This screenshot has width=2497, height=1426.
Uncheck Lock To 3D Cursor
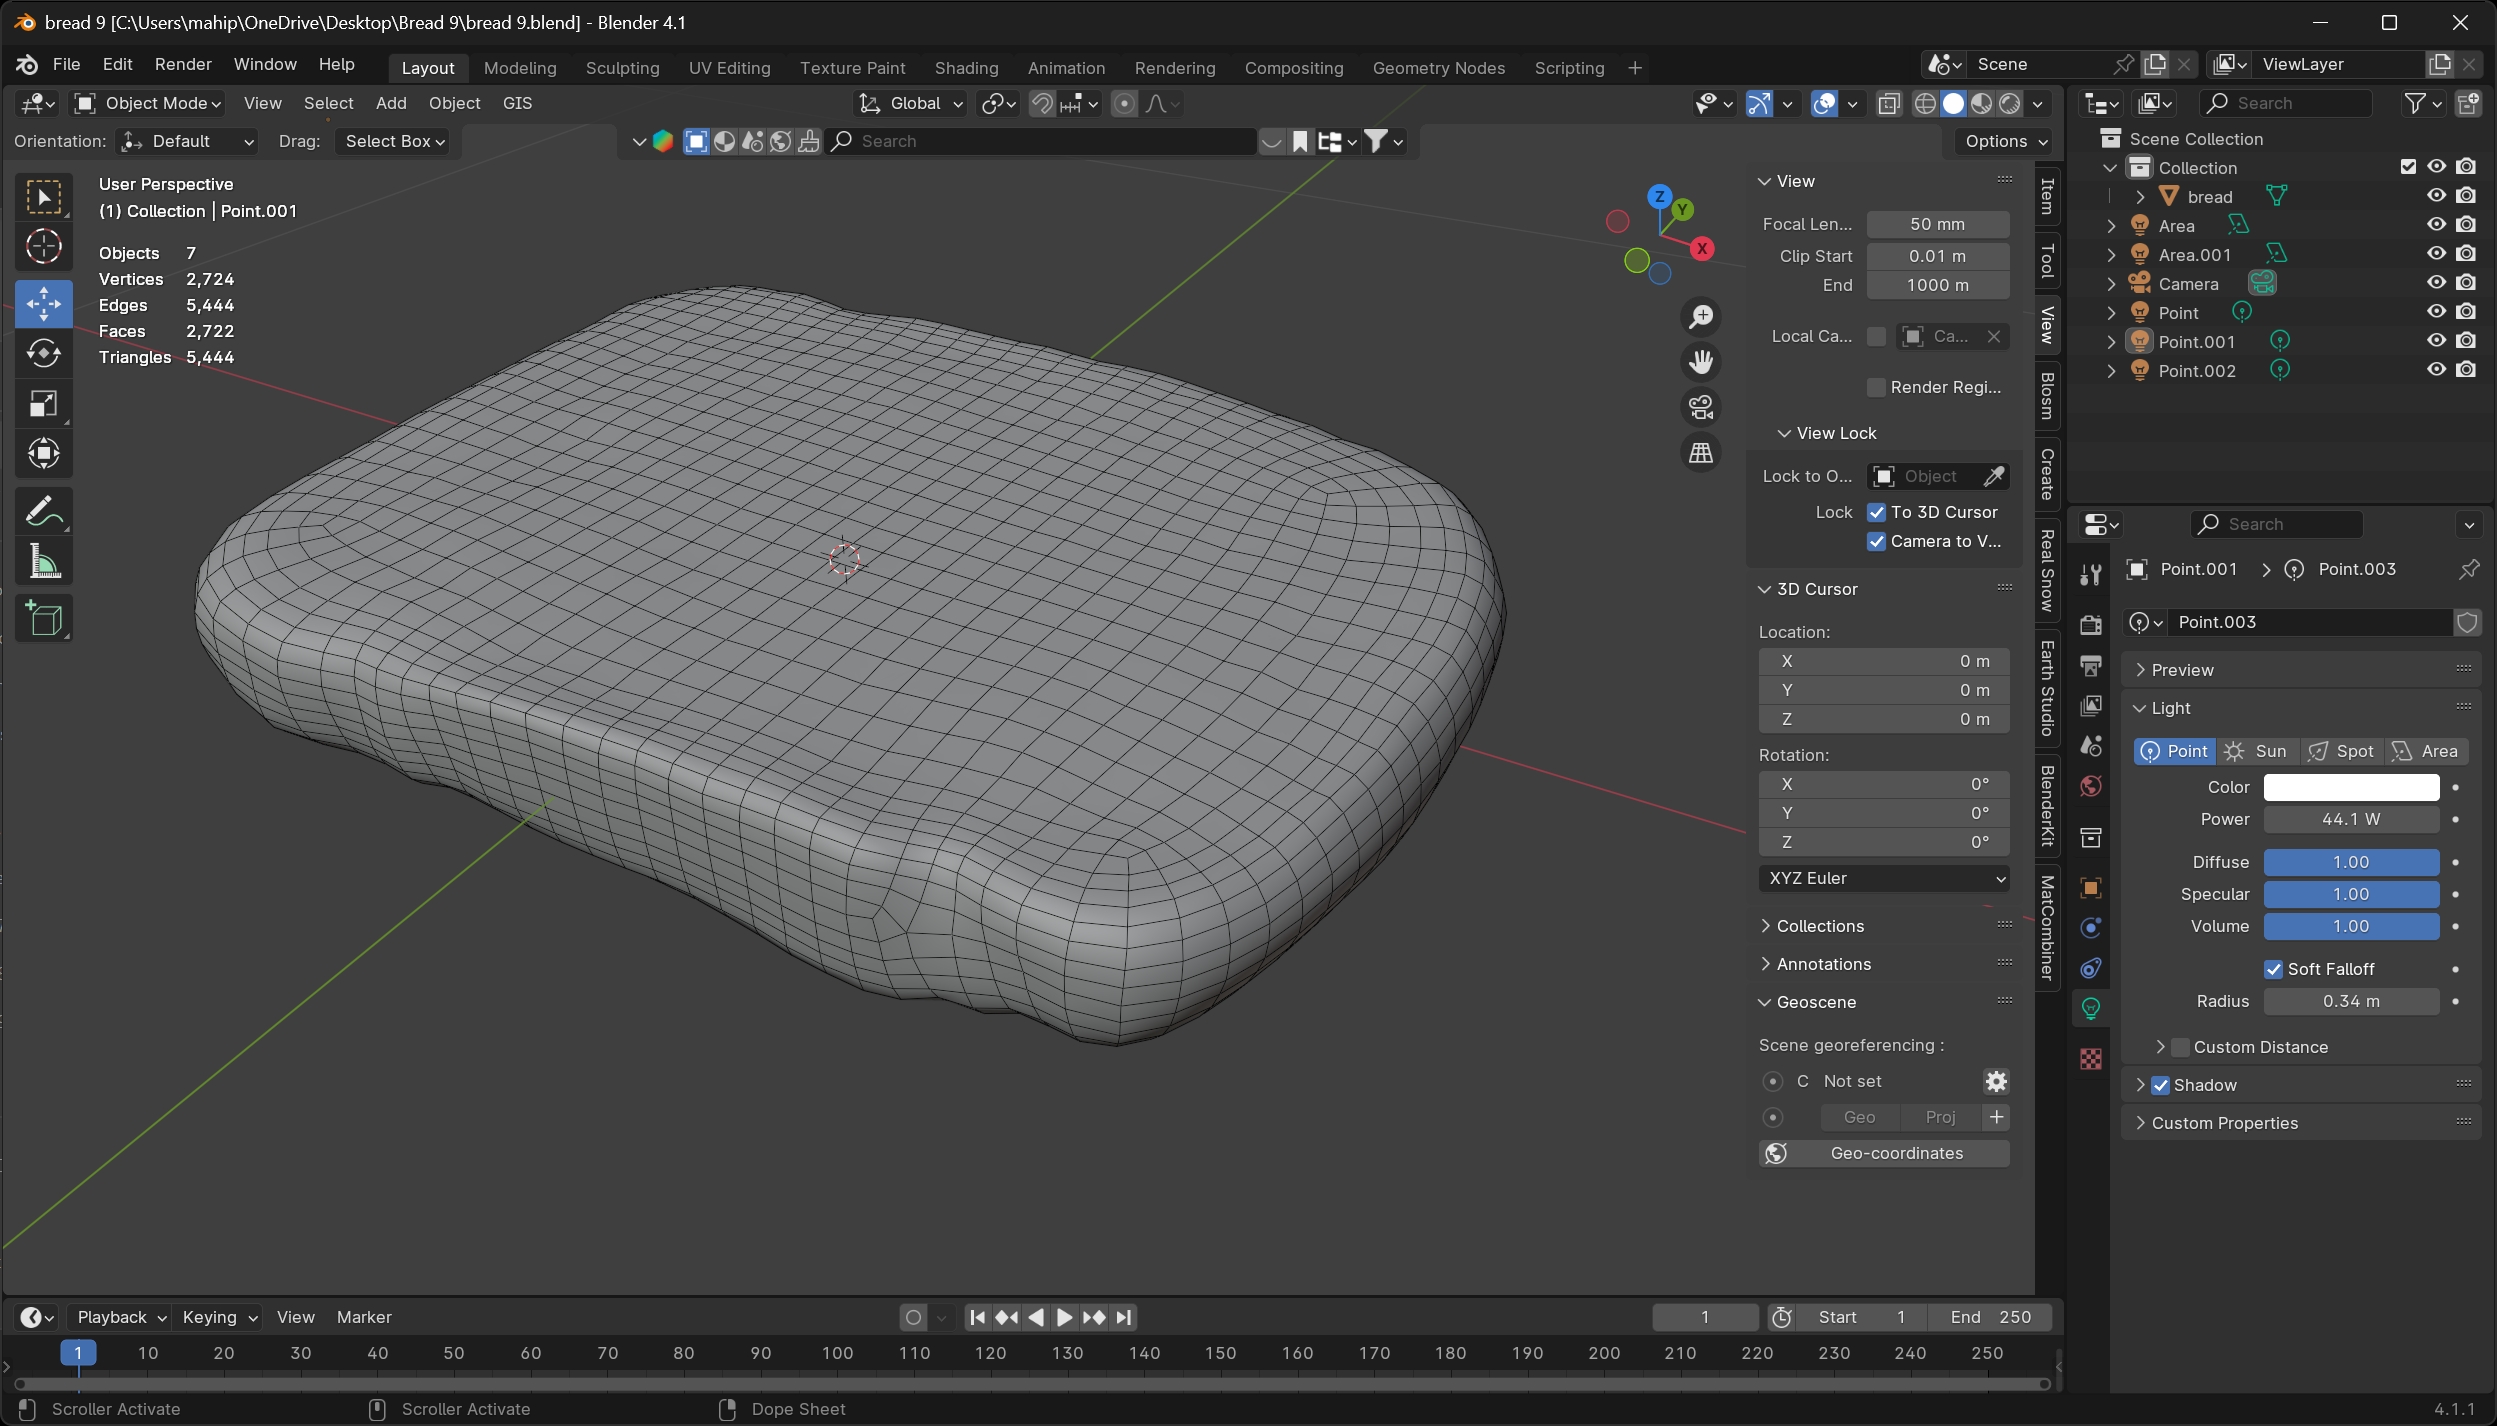point(1876,512)
